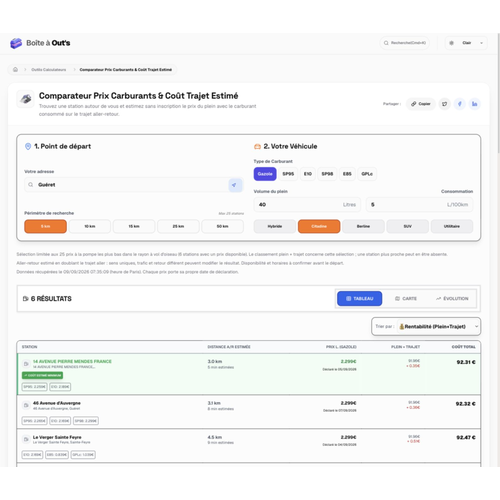The image size is (500, 500).
Task: Click station icon for 46 Avenue d'Auvergne
Action: (x=26, y=405)
